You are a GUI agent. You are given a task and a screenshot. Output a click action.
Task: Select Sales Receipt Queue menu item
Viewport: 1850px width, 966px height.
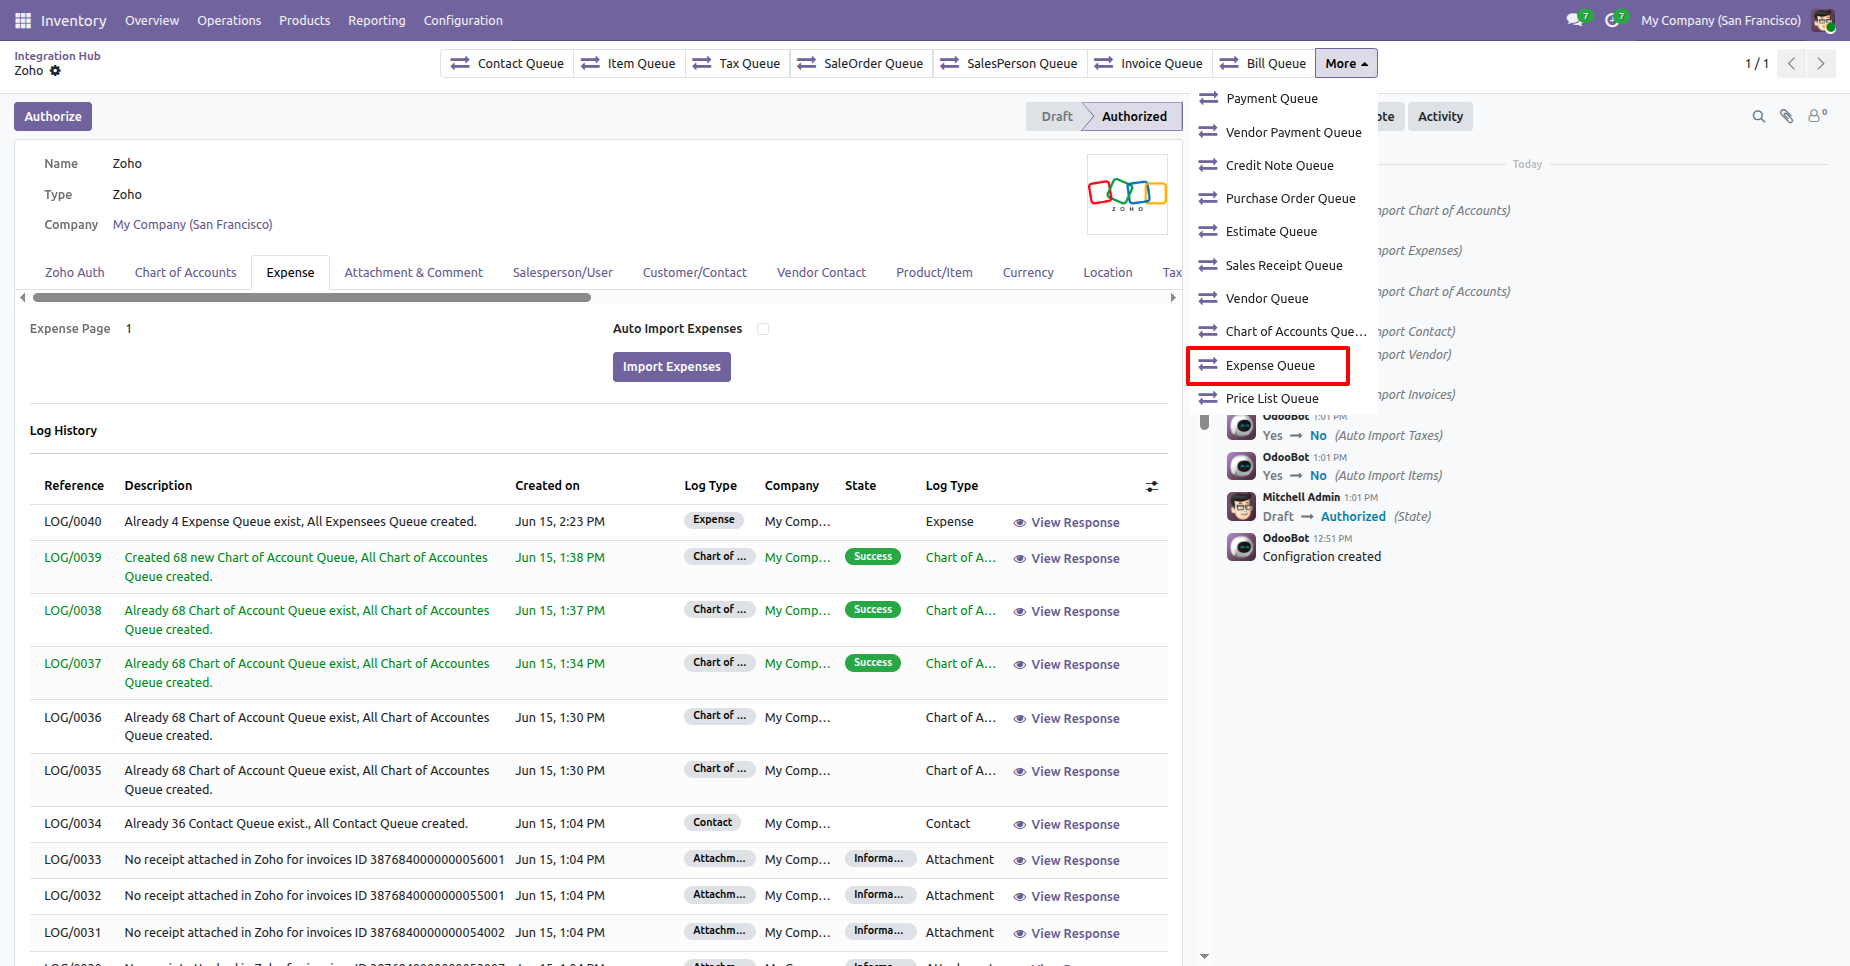click(x=1283, y=265)
